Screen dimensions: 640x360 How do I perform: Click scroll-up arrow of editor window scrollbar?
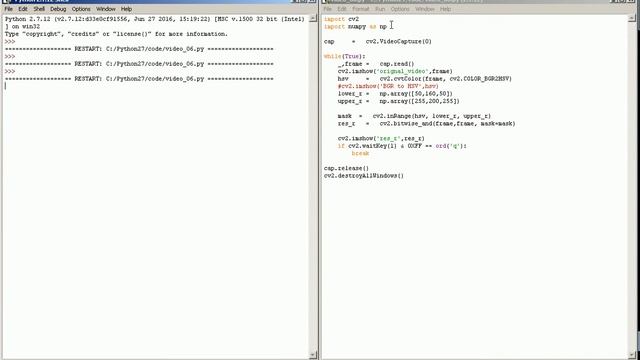[632, 18]
